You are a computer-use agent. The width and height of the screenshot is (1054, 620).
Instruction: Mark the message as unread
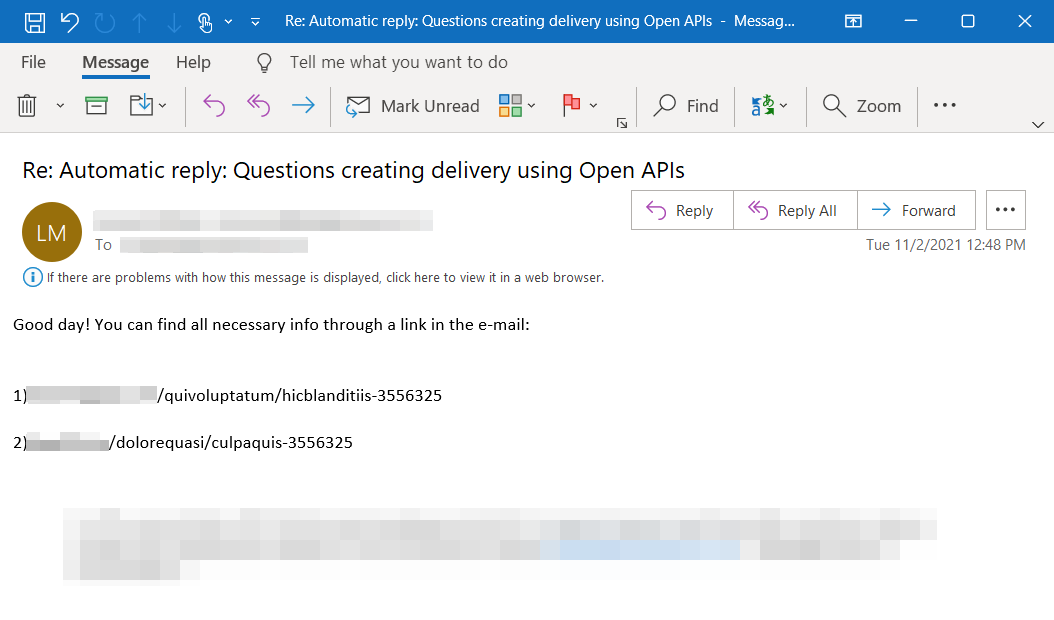coord(412,105)
